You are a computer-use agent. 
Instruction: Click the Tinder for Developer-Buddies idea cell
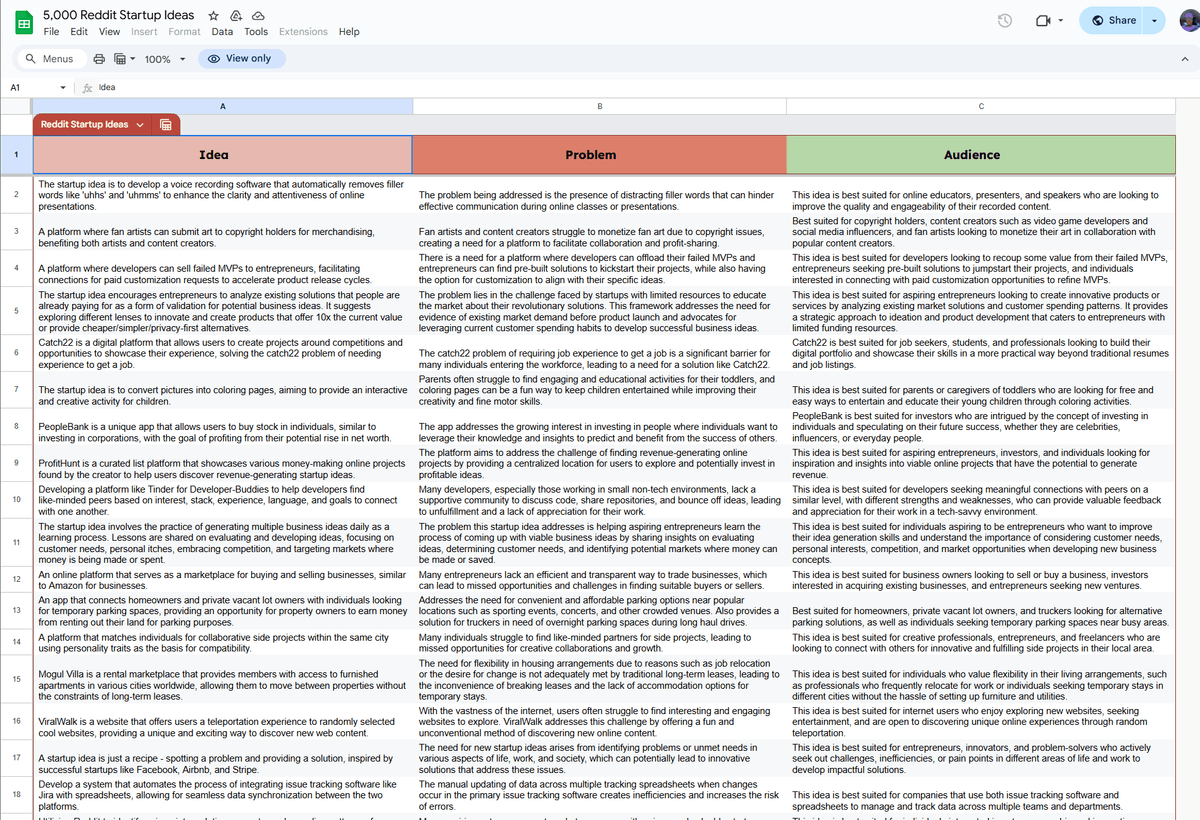222,500
